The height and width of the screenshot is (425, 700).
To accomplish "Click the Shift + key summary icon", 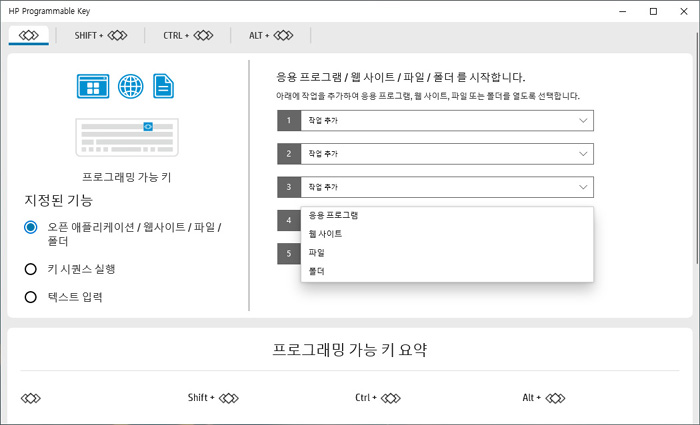I will tap(213, 398).
